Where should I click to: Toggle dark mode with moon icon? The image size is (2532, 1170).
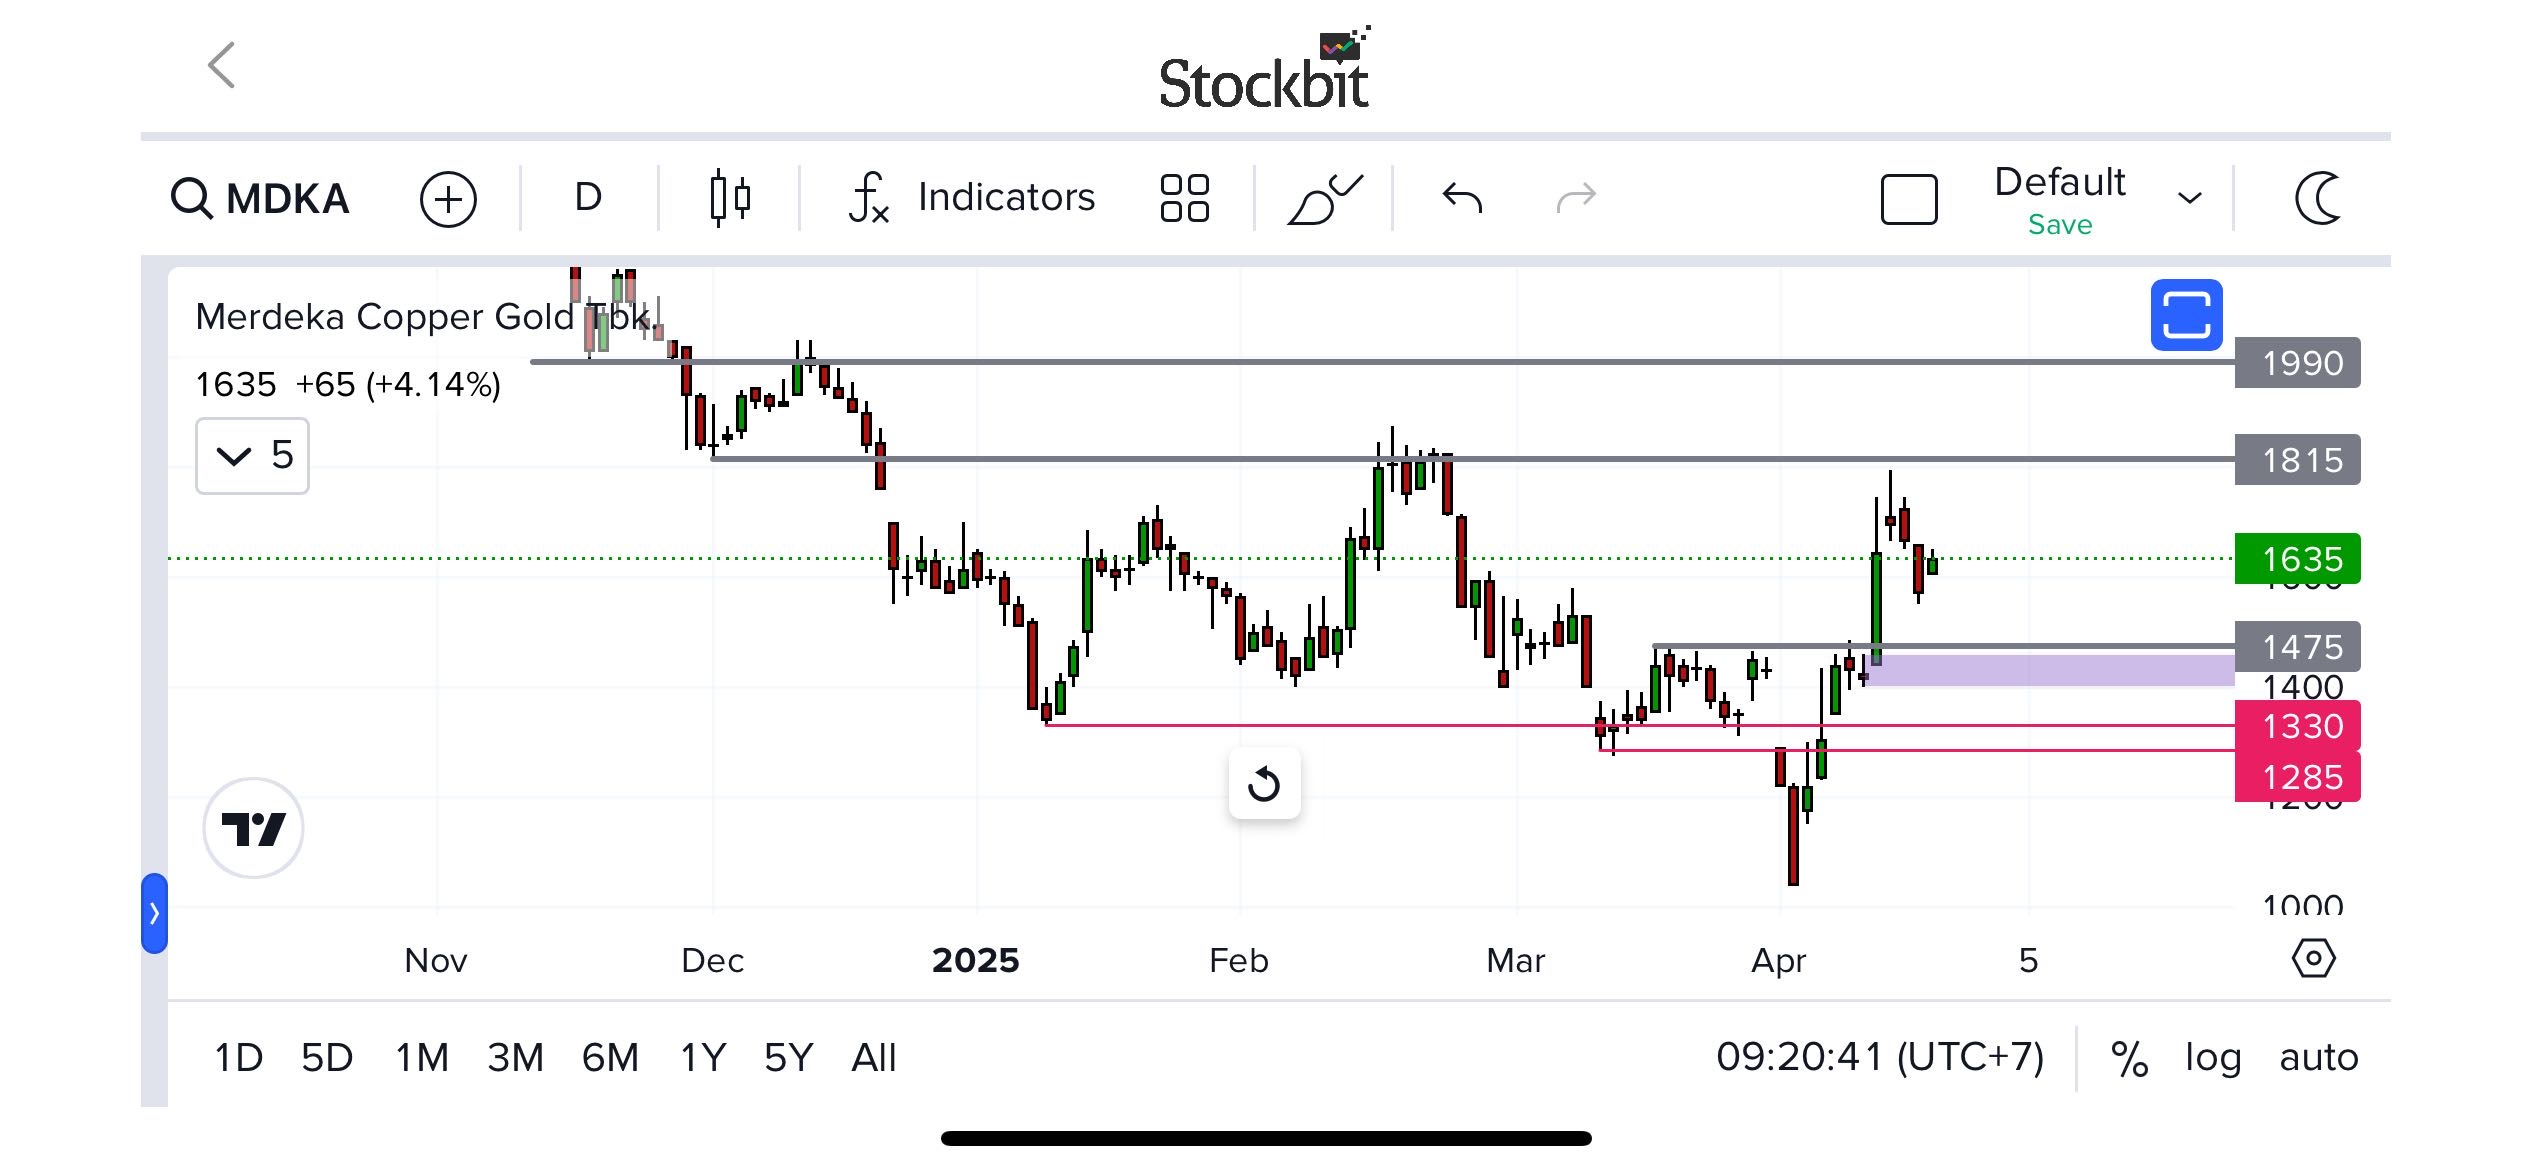tap(2318, 198)
